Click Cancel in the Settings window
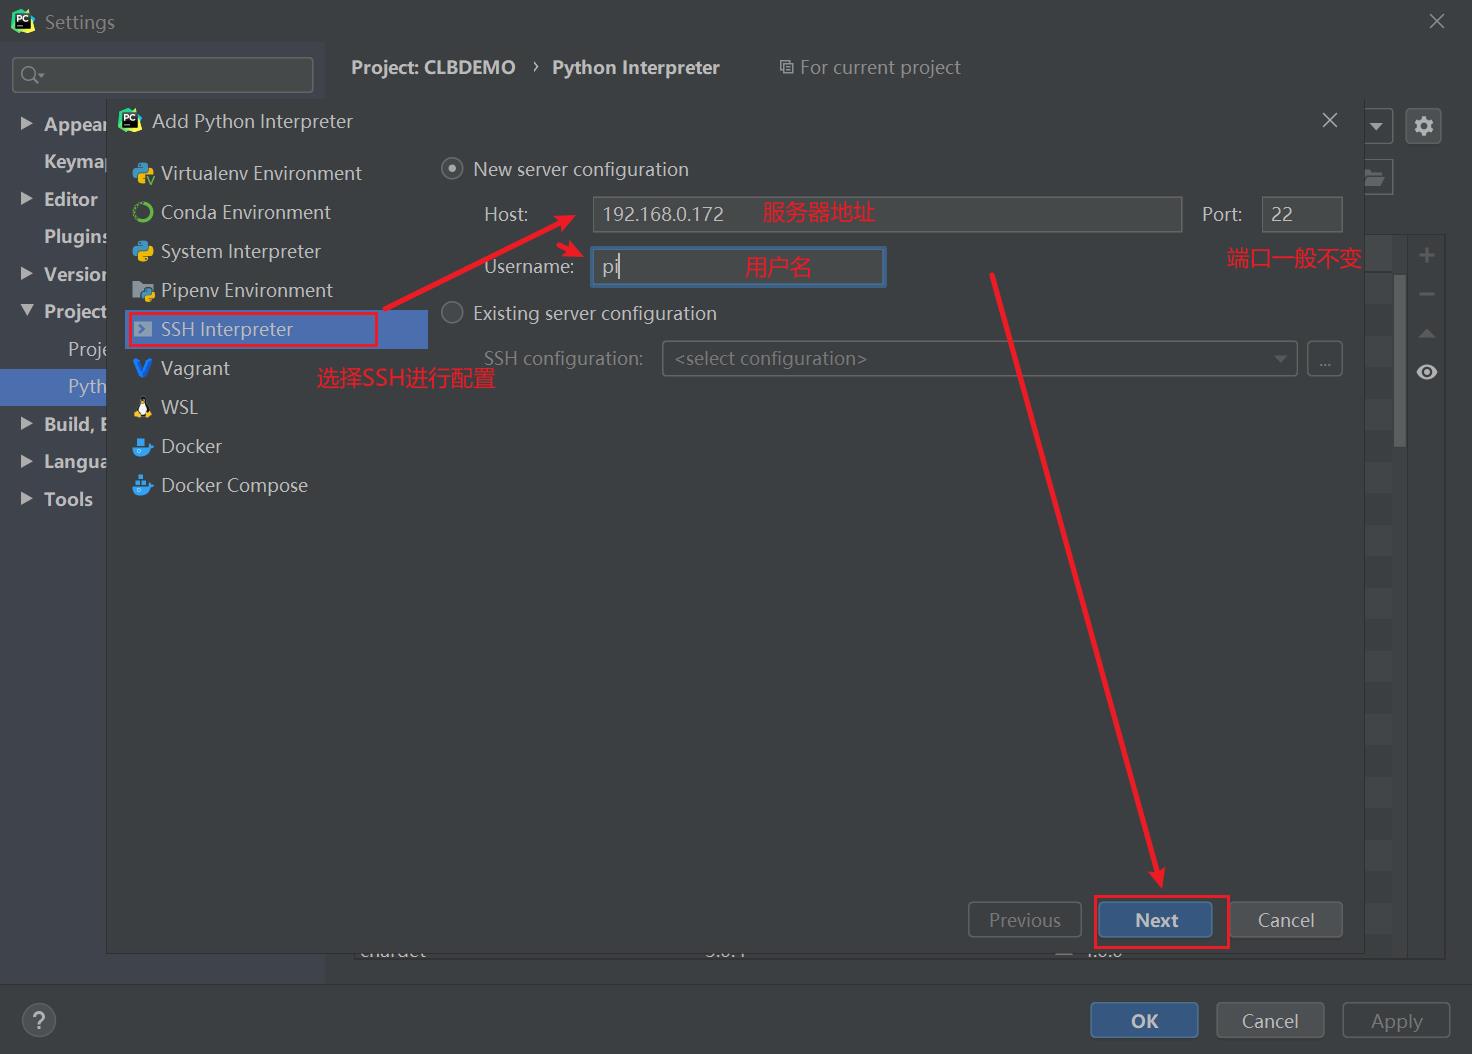Image resolution: width=1472 pixels, height=1054 pixels. 1270,1021
